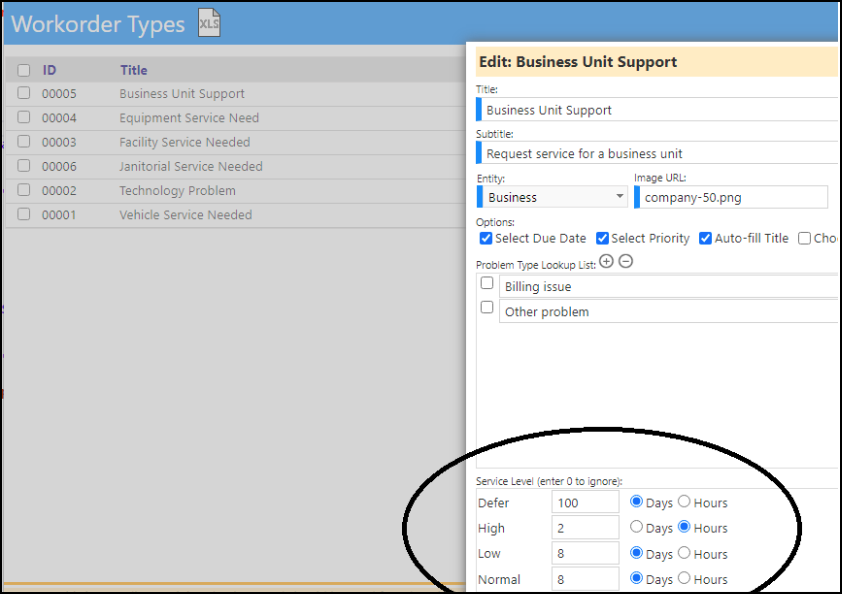
Task: Select Days radio for Low
Action: (636, 553)
